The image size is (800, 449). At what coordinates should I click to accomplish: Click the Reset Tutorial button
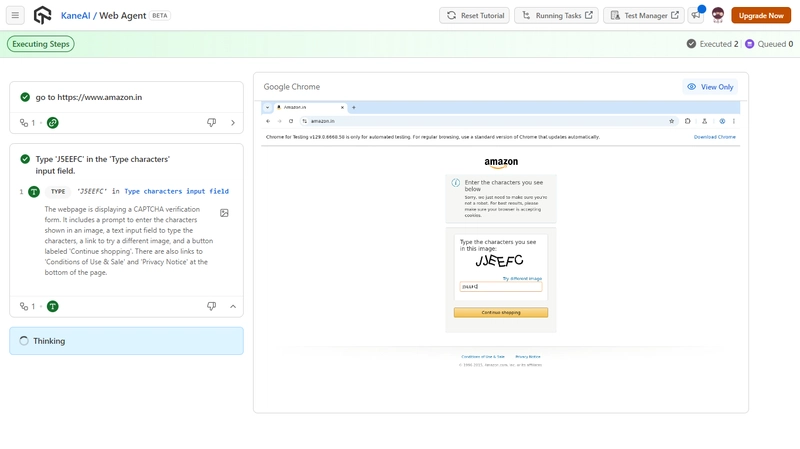(474, 15)
